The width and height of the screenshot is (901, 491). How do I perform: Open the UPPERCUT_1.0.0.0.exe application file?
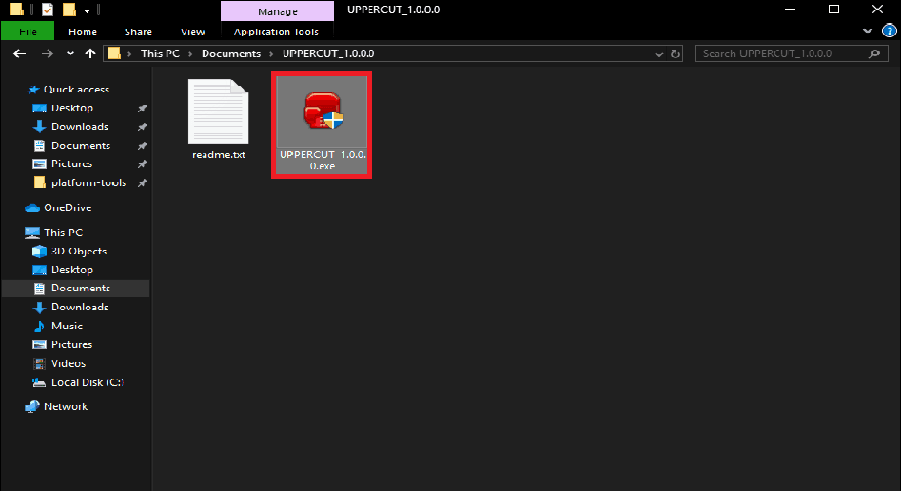tap(321, 125)
